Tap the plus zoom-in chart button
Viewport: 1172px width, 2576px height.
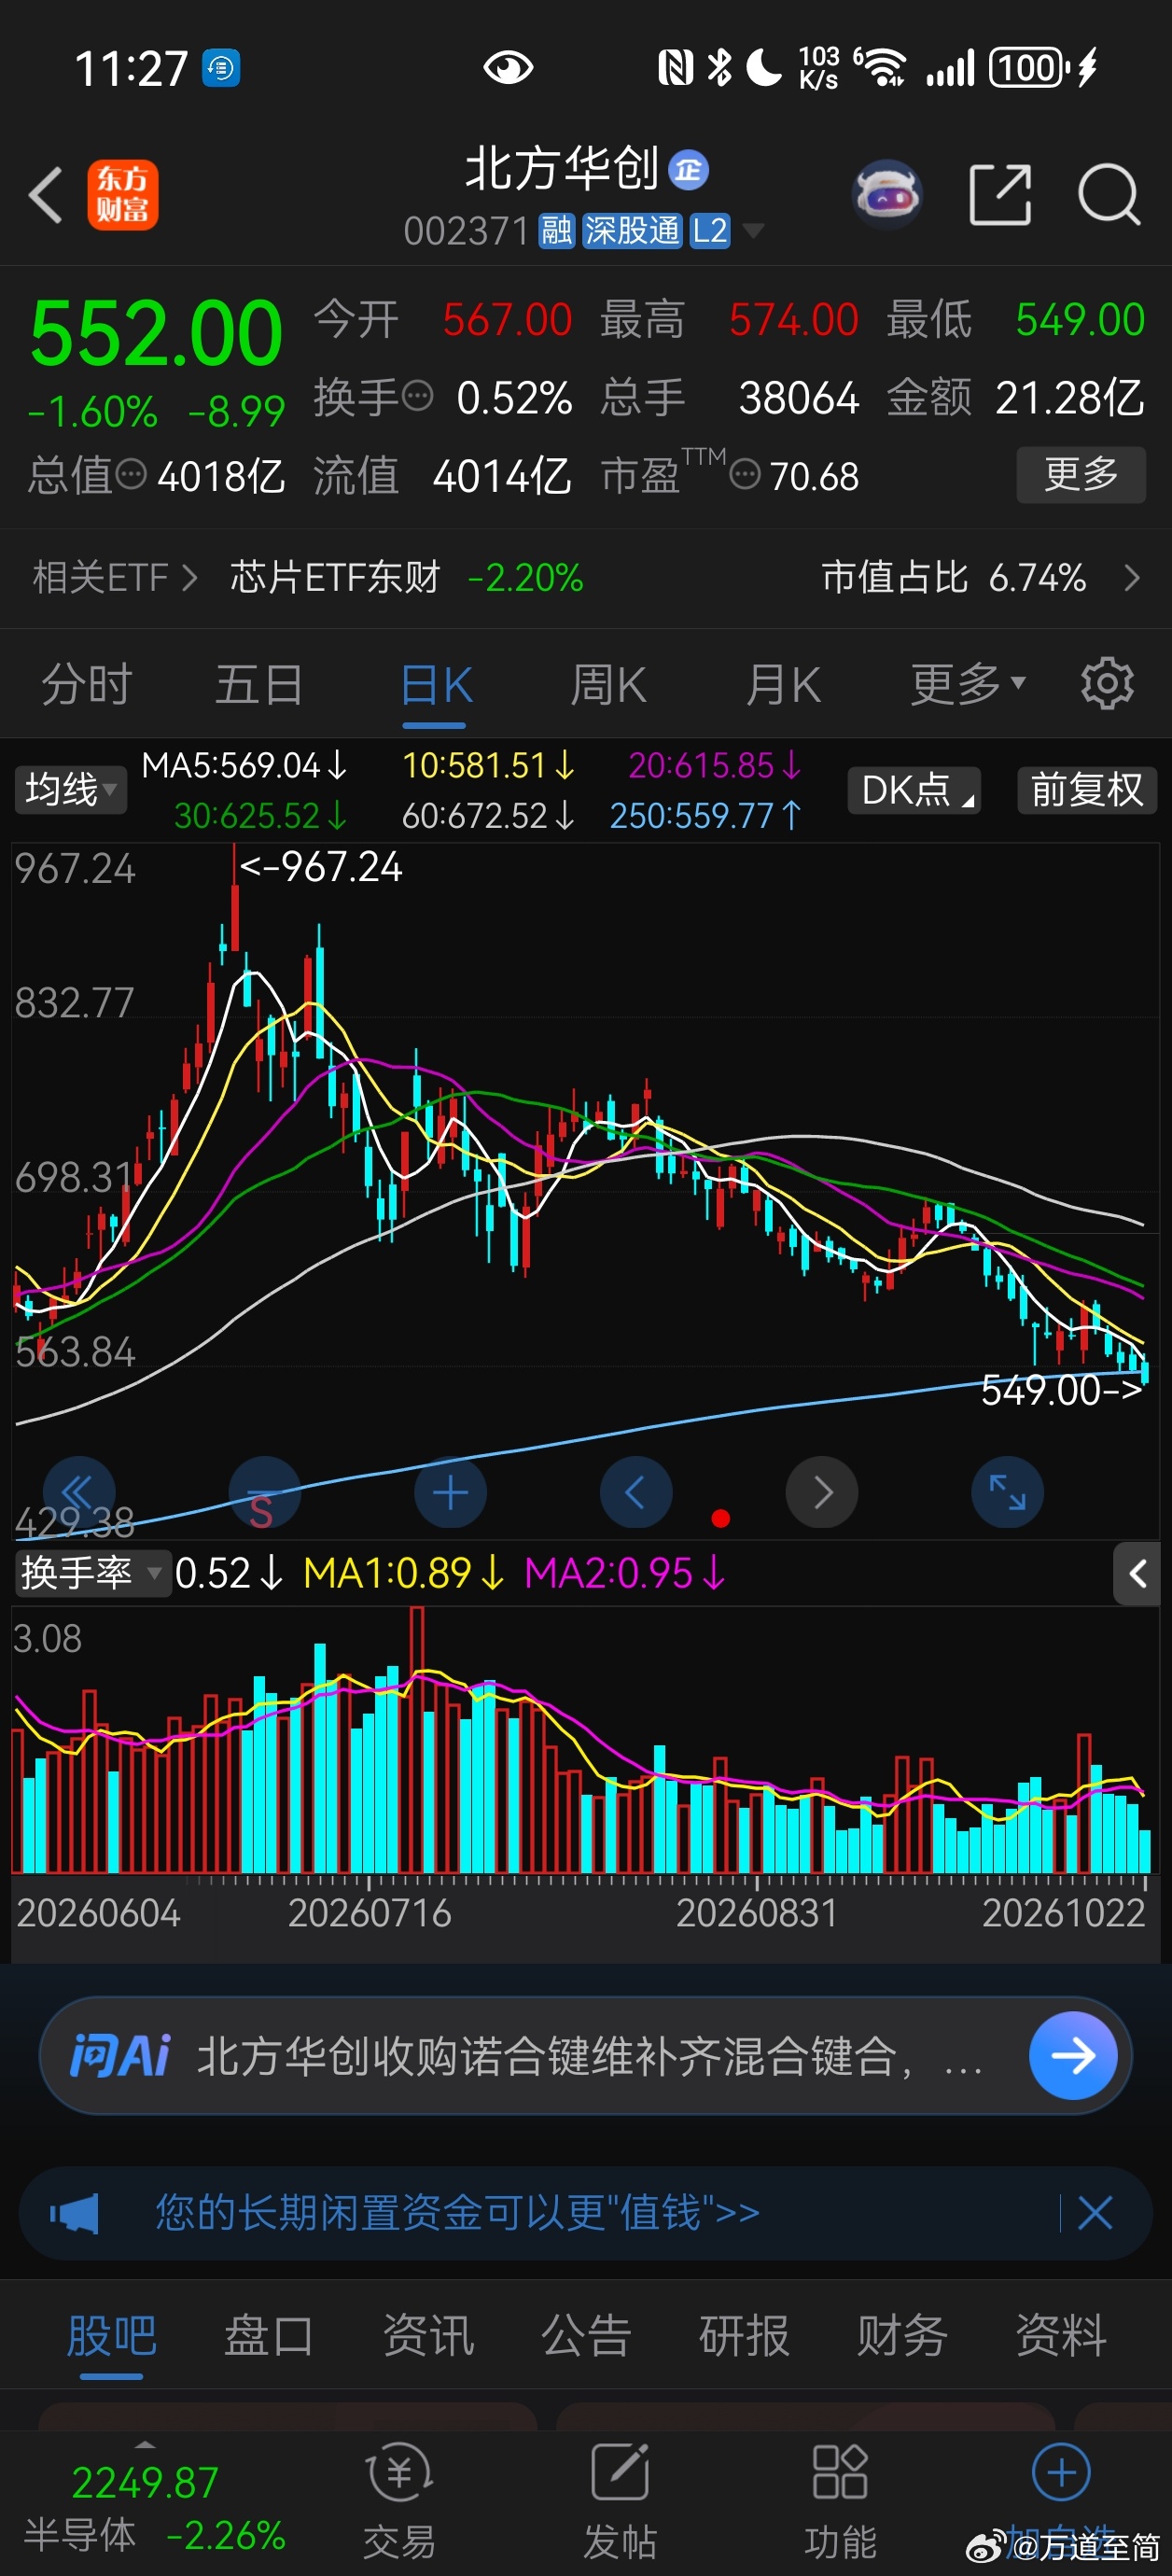(450, 1492)
